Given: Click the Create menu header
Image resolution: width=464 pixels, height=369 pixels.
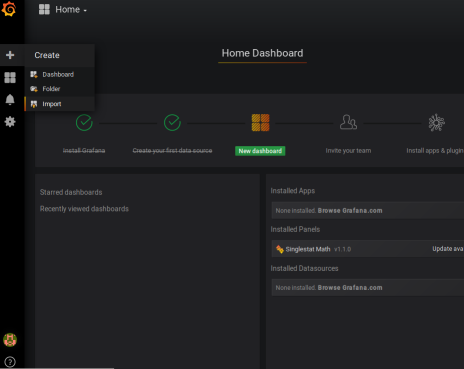Looking at the screenshot, I should 47,55.
